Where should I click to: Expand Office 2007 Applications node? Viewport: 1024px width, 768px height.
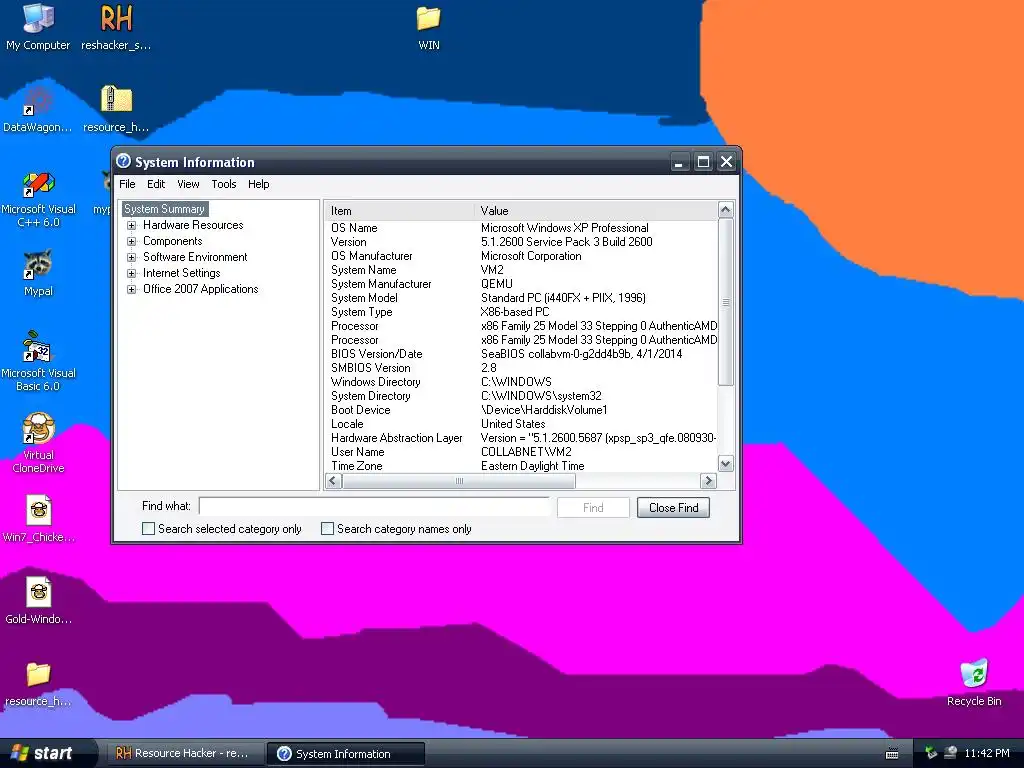click(x=131, y=289)
